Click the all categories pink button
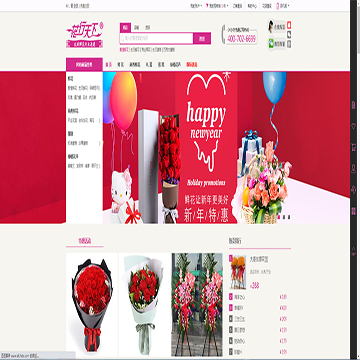Image resolution: width=360 pixels, height=360 pixels. click(84, 65)
